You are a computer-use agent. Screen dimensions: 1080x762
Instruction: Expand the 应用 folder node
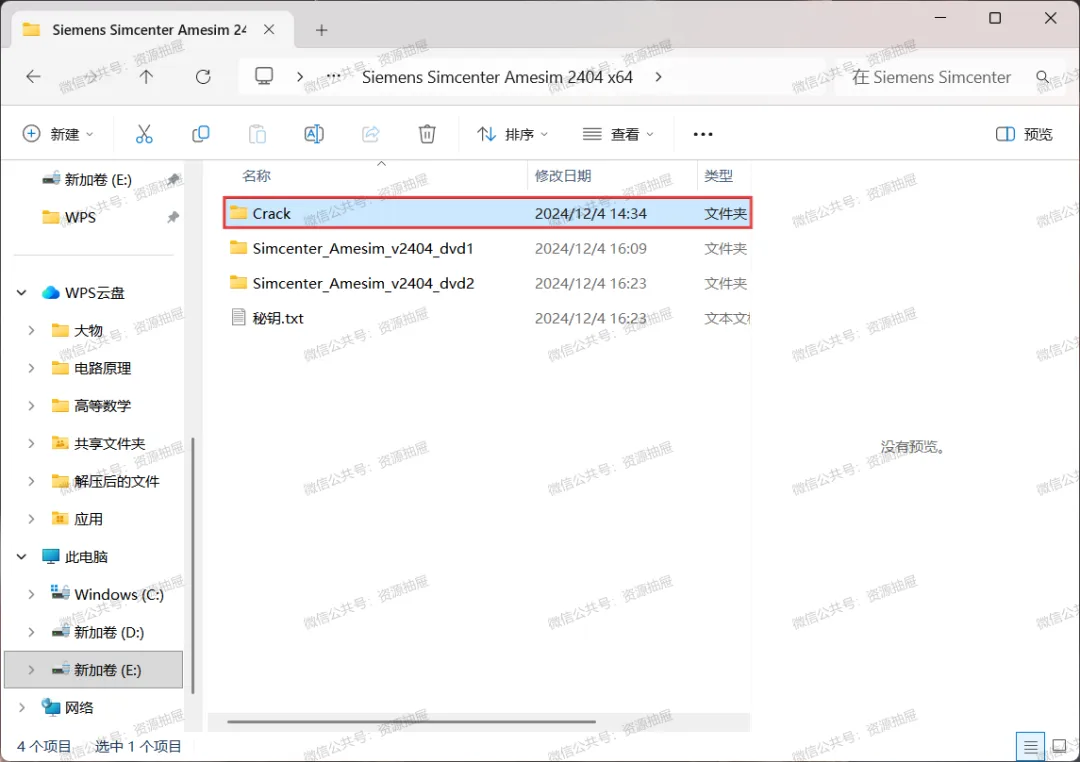point(31,519)
